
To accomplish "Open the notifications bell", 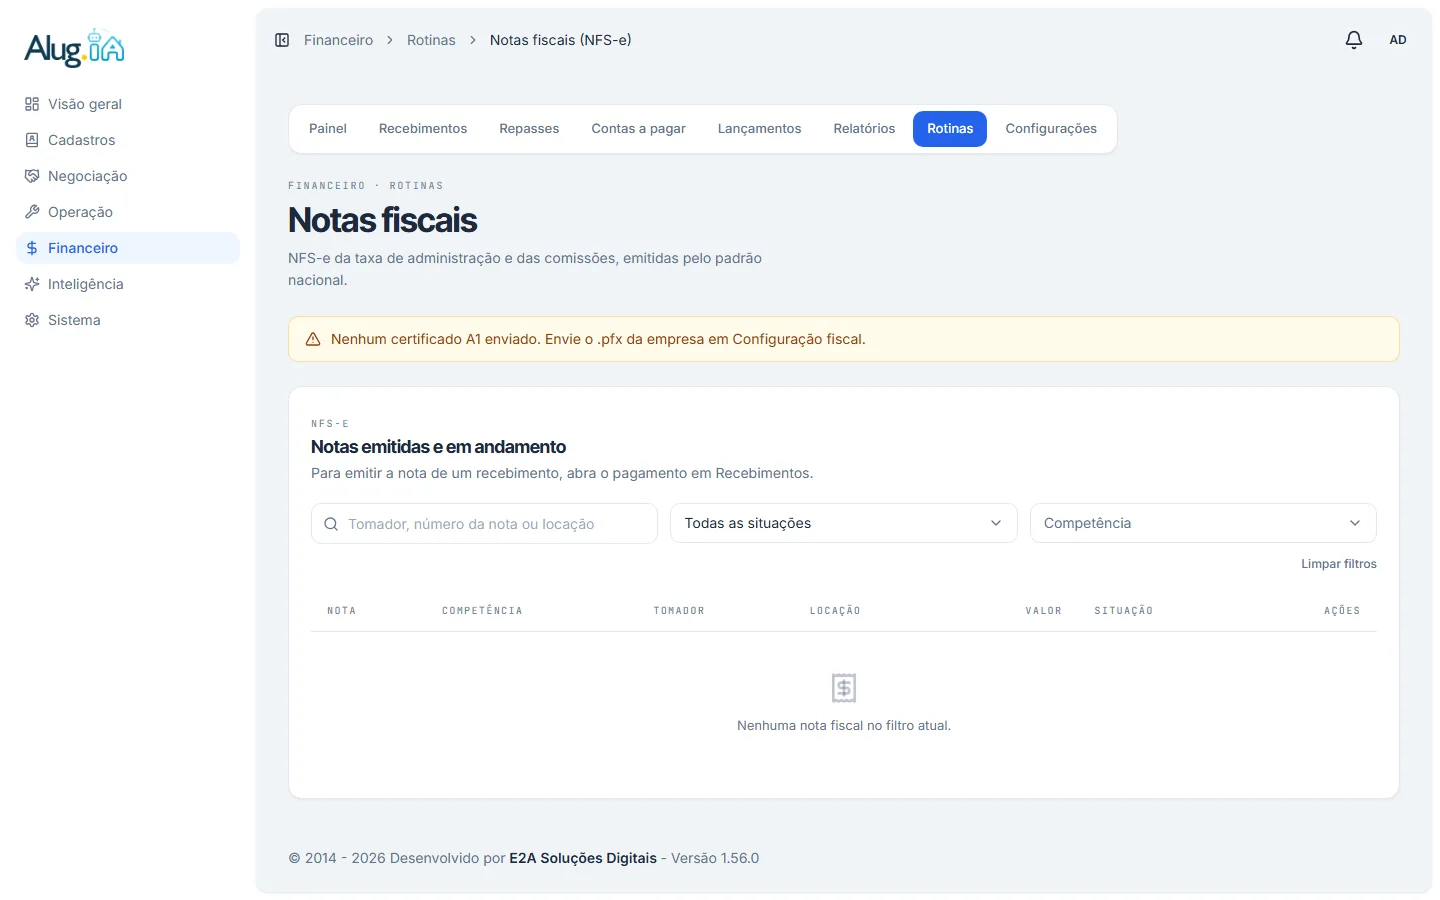I will tap(1354, 40).
